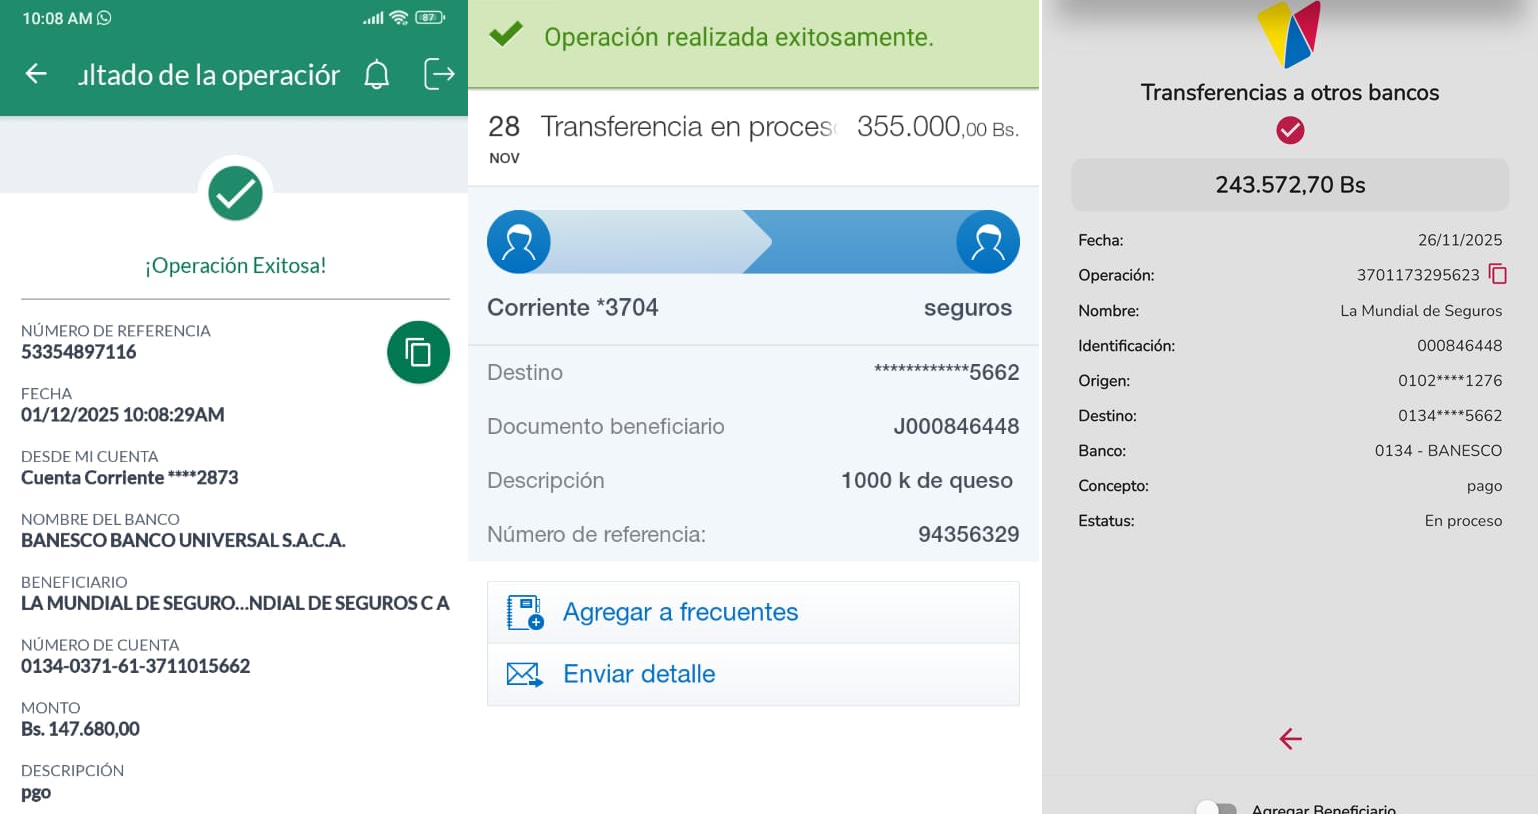Tap the back arrow in green header

(x=36, y=74)
